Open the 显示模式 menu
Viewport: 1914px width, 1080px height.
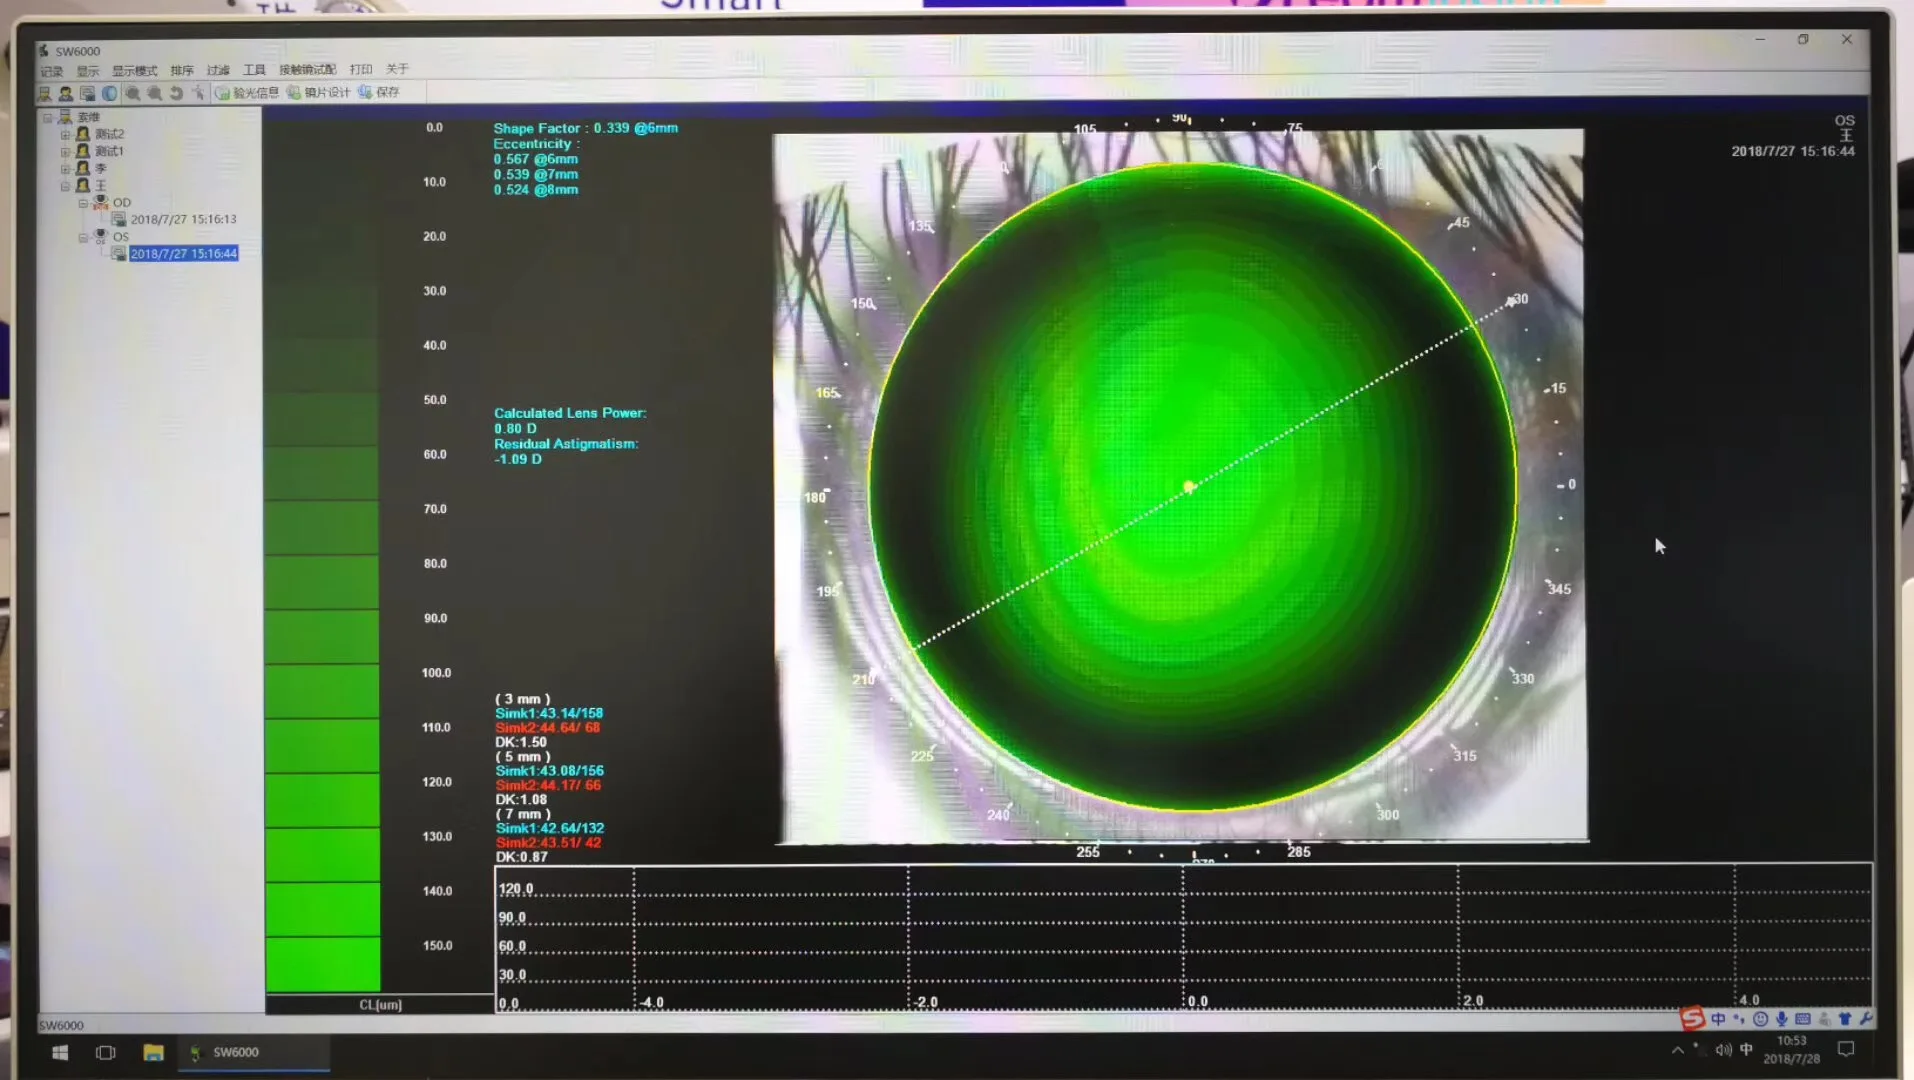[135, 71]
